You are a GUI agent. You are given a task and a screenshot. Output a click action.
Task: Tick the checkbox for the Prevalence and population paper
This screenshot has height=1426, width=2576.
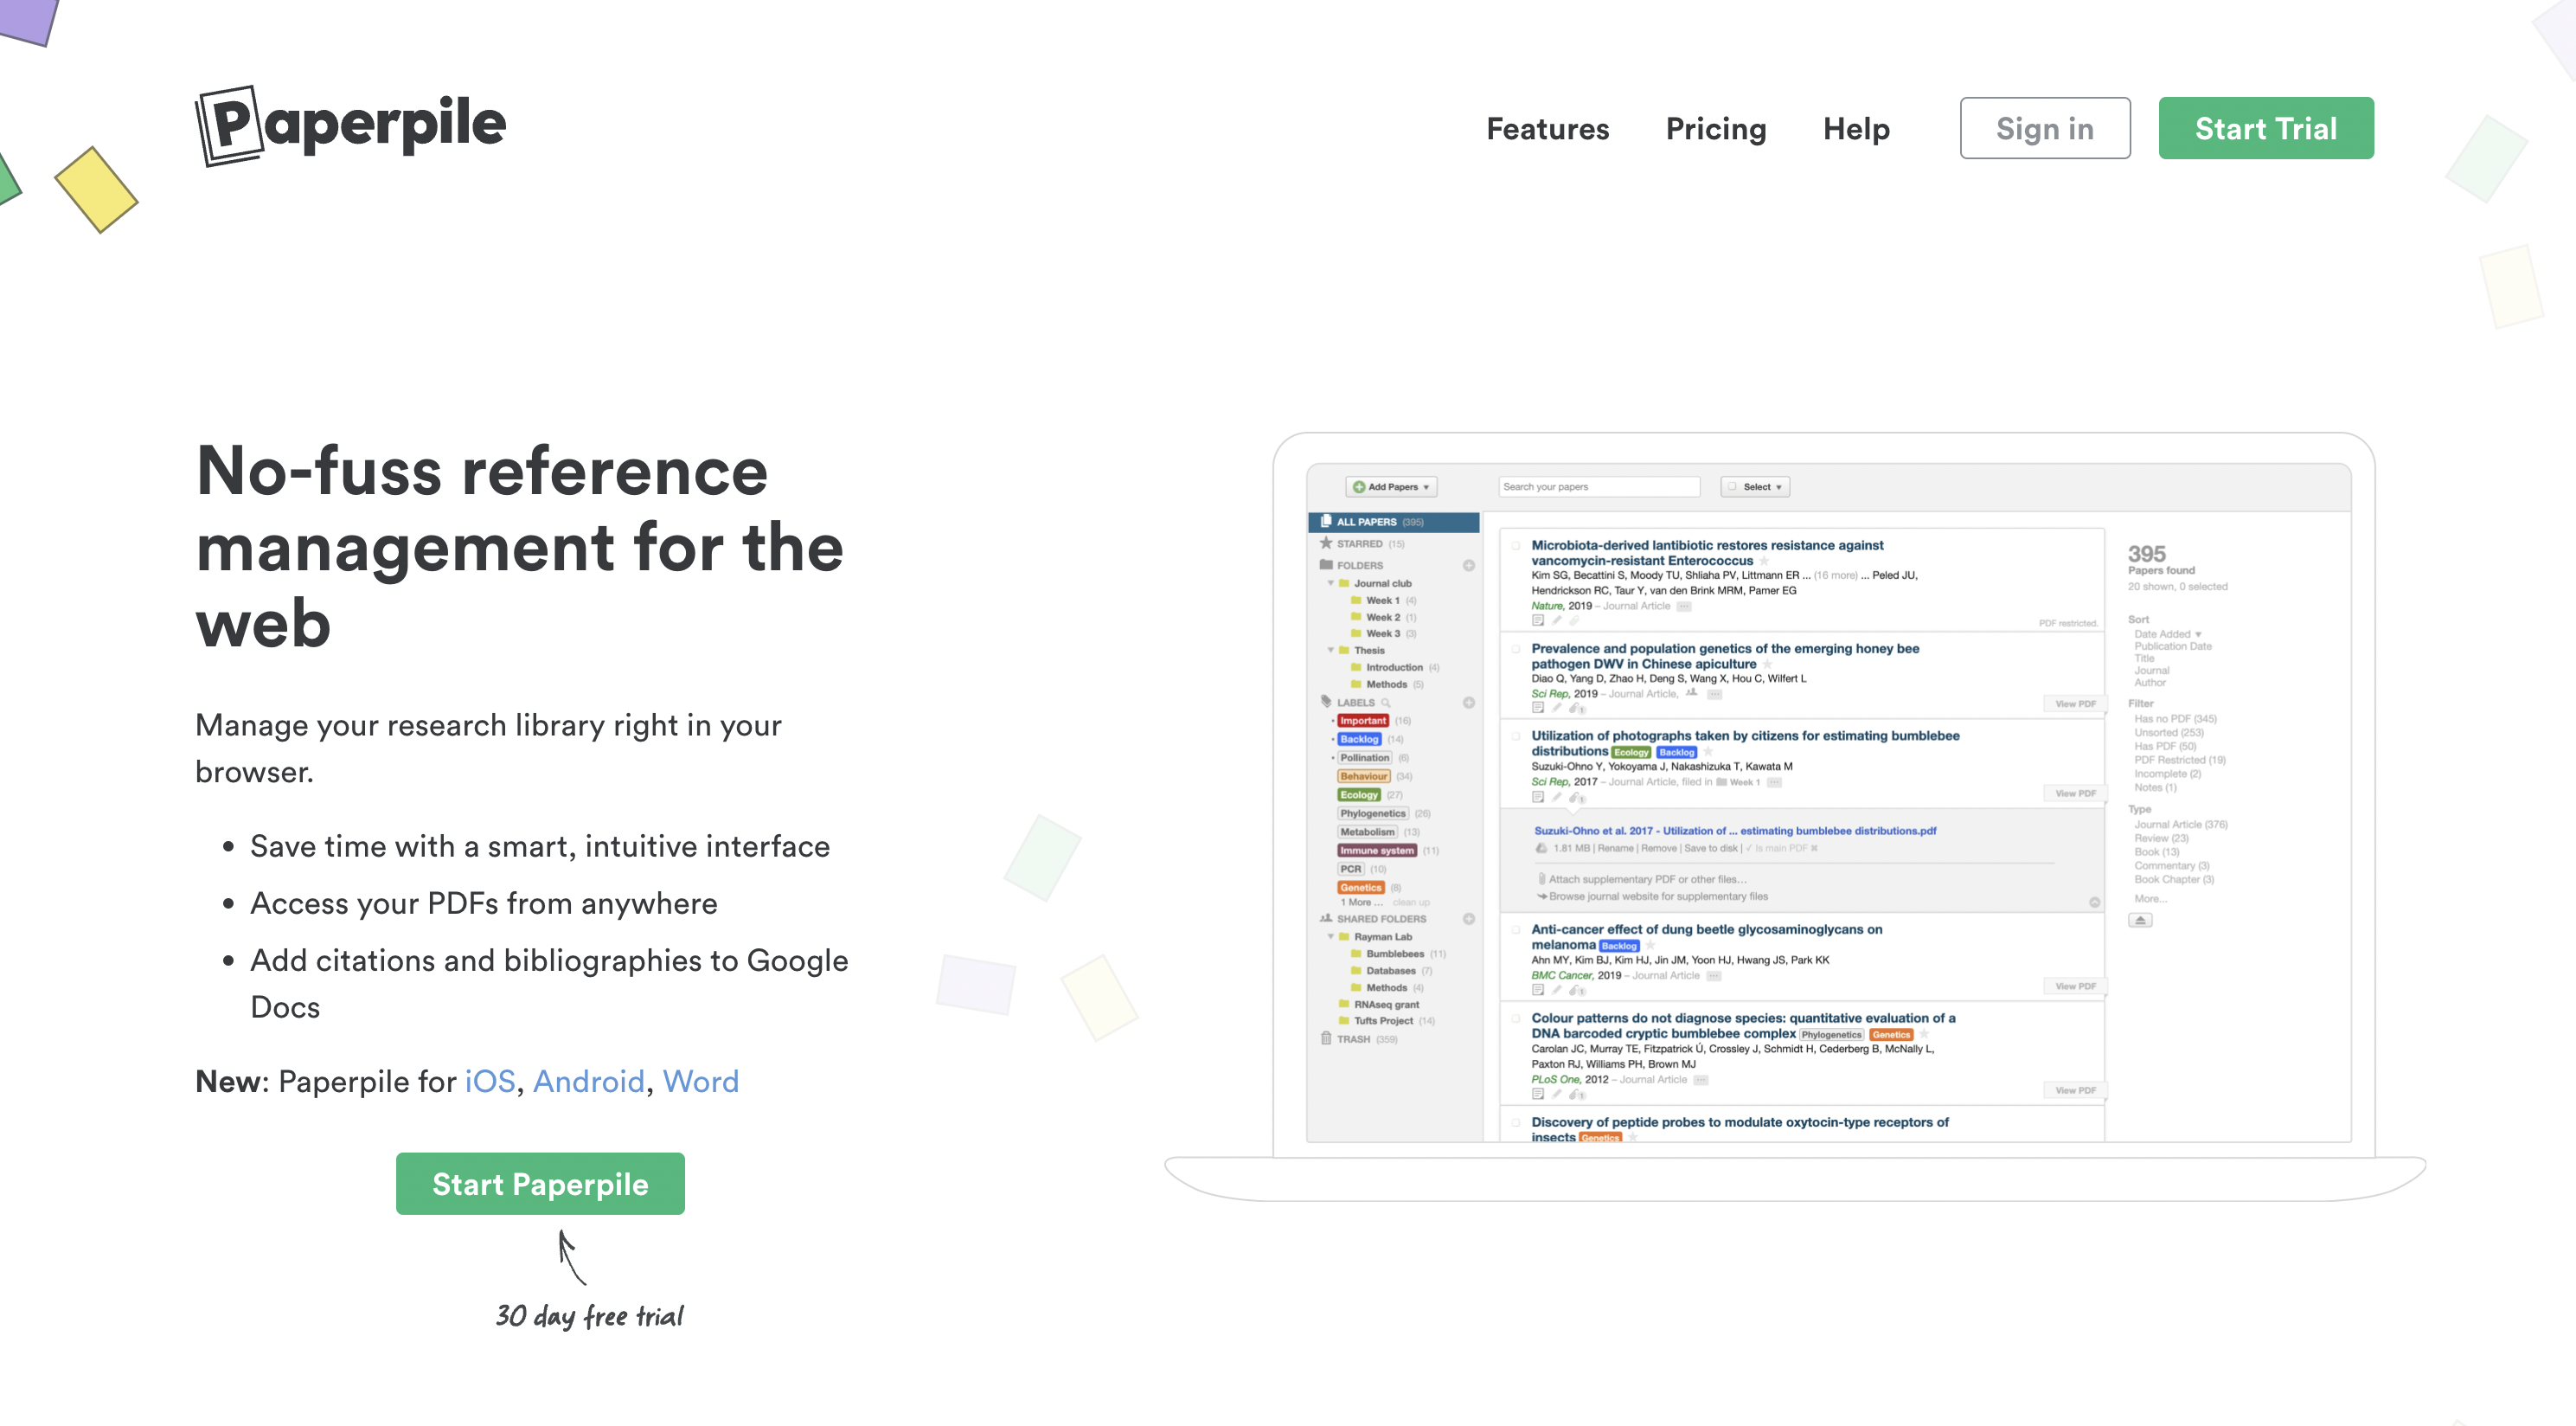click(1516, 649)
